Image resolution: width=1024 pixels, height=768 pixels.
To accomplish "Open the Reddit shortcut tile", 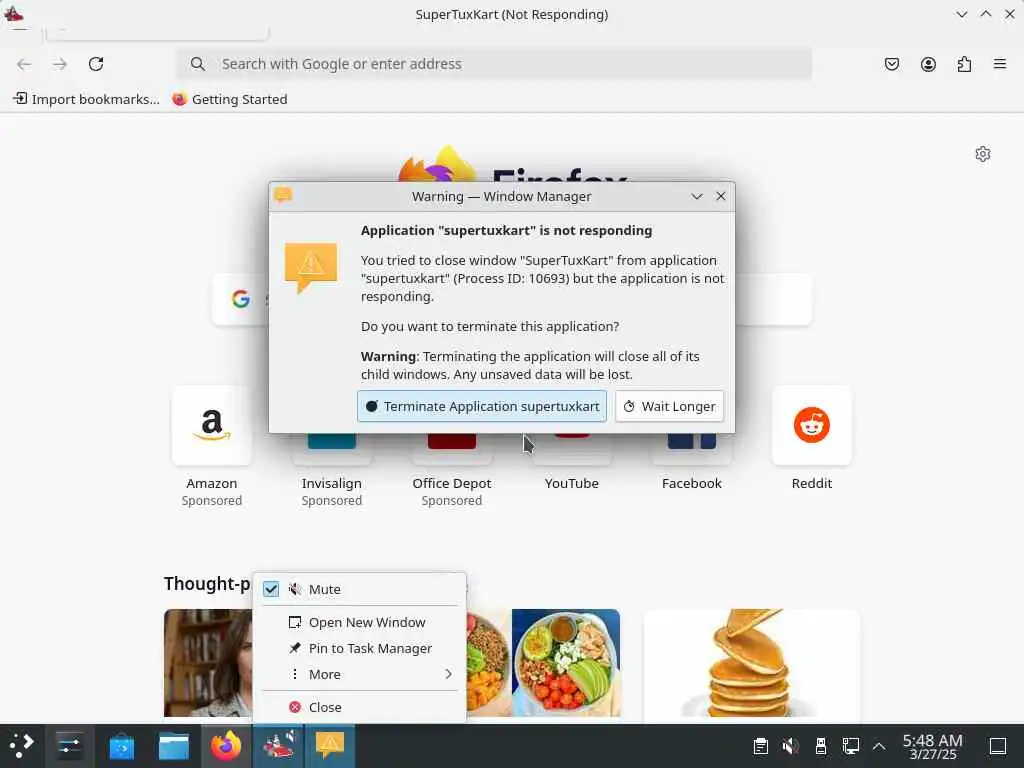I will click(x=812, y=425).
